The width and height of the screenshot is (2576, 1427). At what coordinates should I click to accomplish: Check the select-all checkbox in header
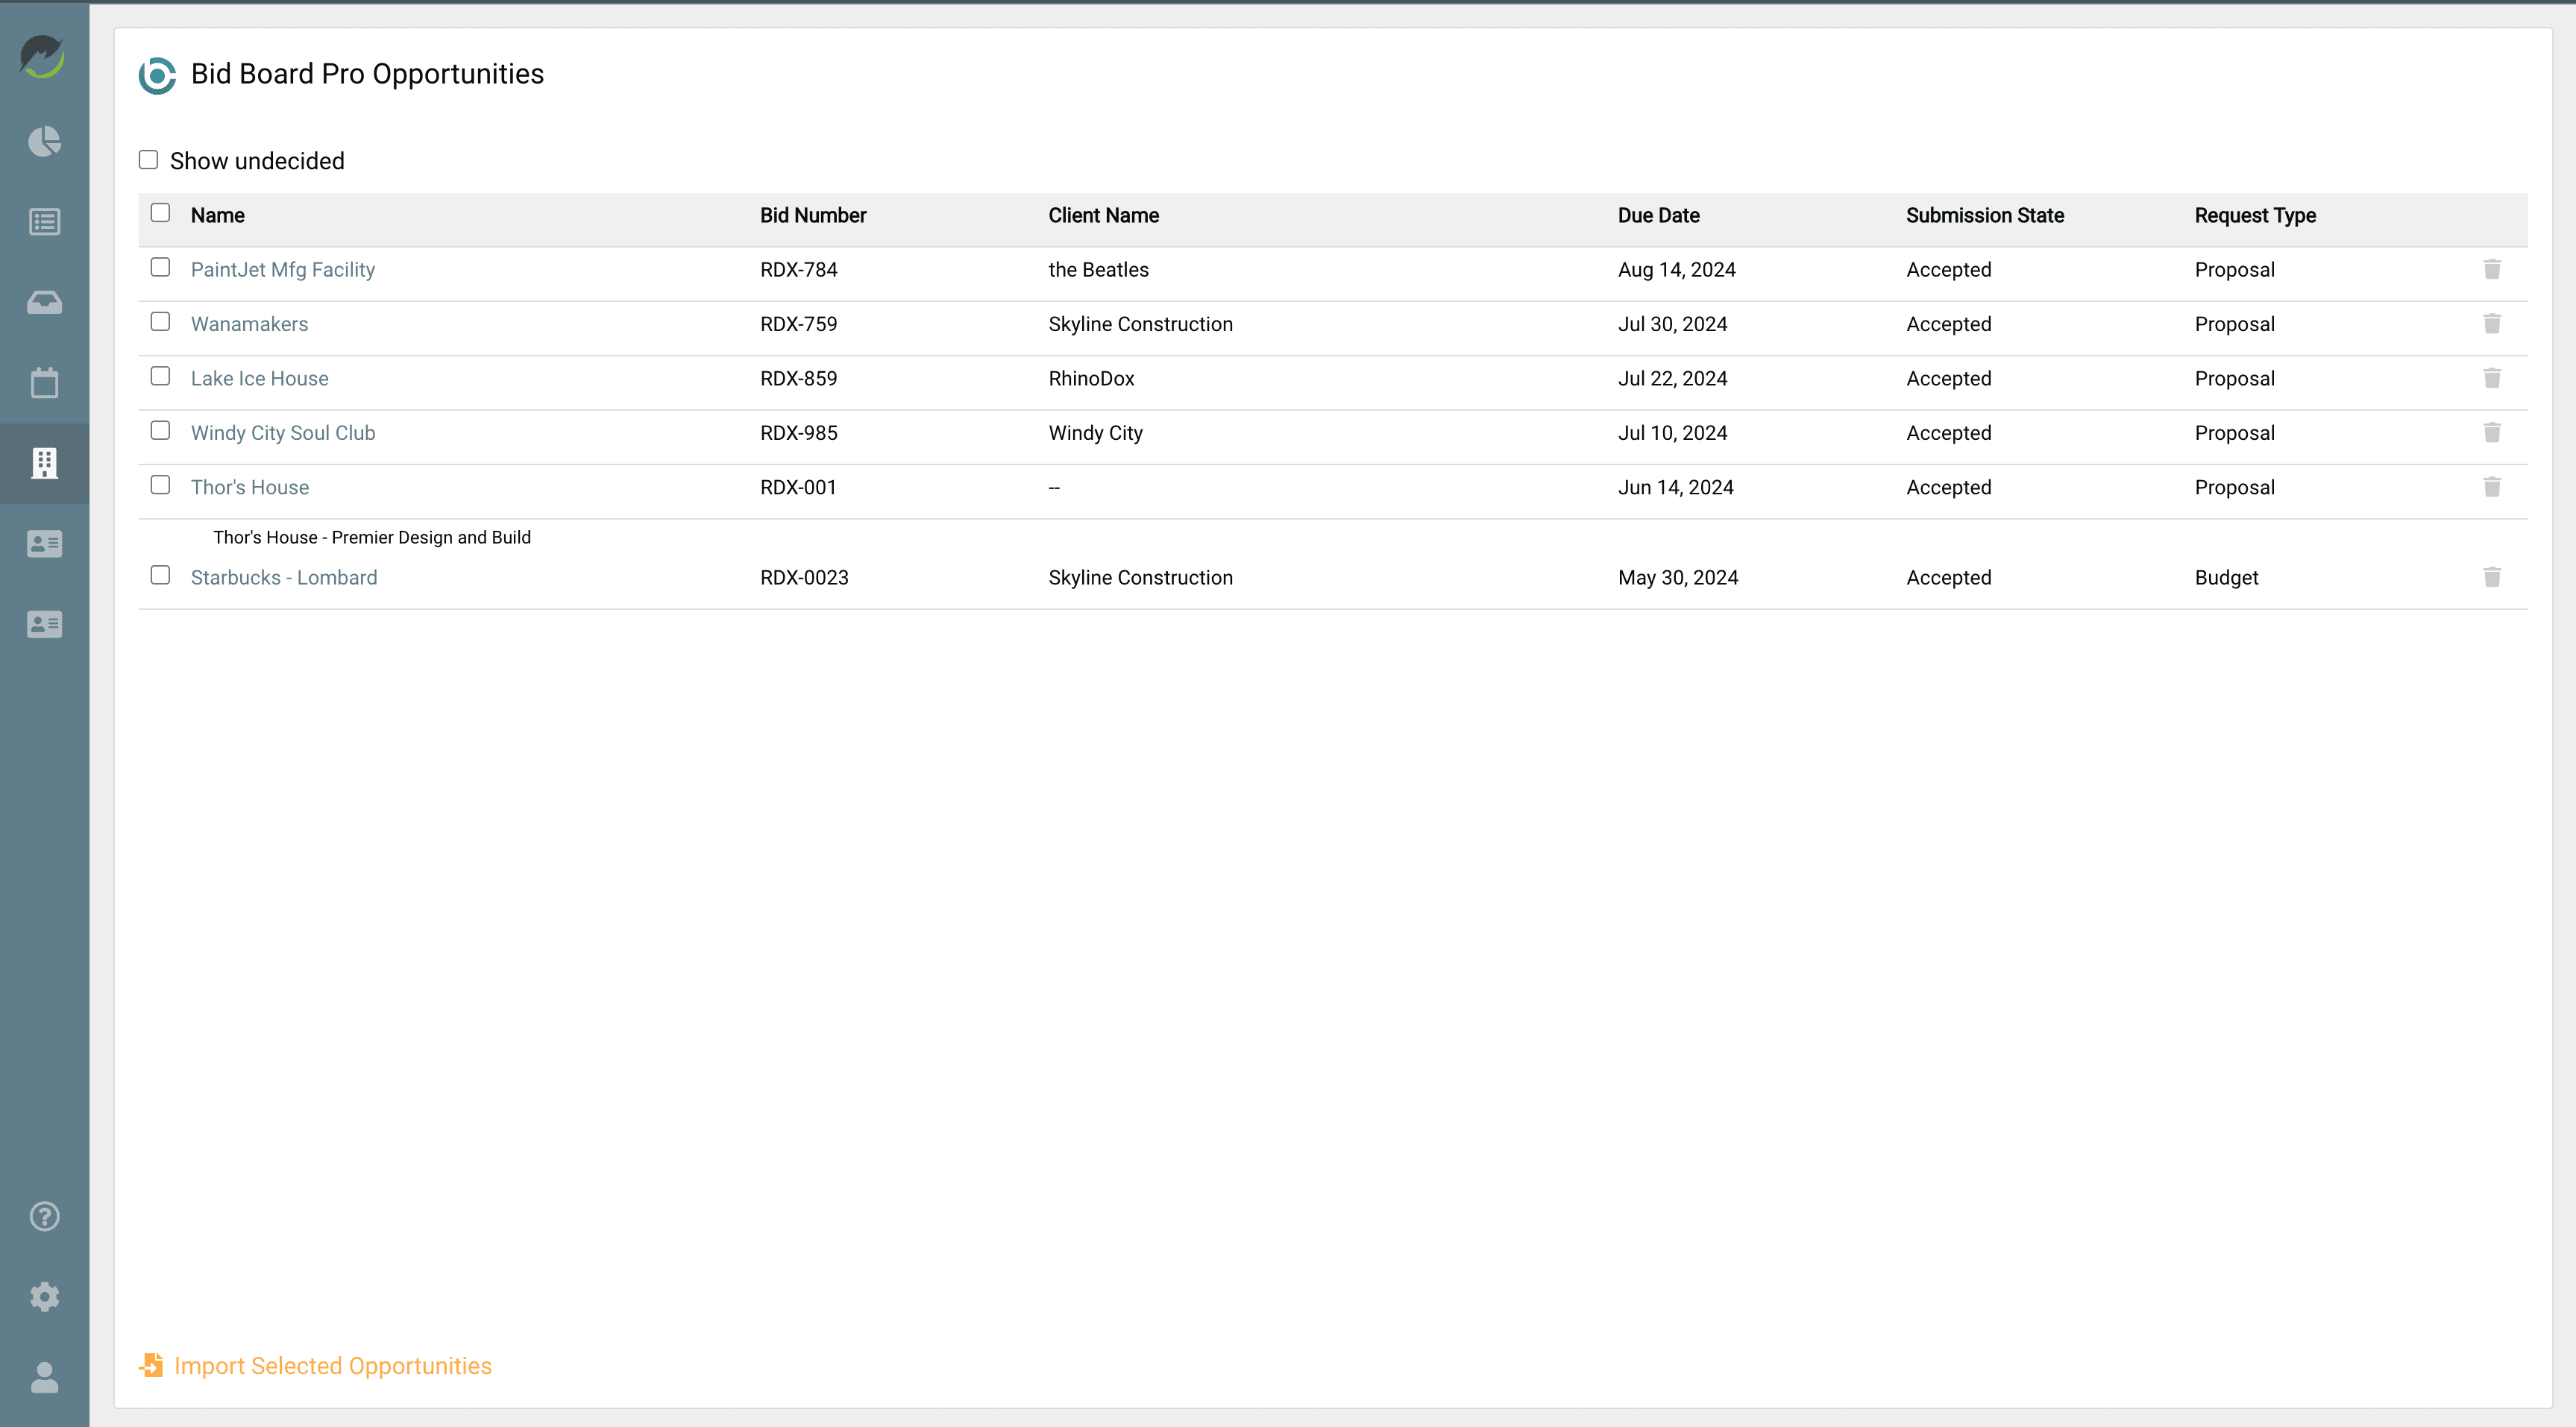[x=161, y=212]
